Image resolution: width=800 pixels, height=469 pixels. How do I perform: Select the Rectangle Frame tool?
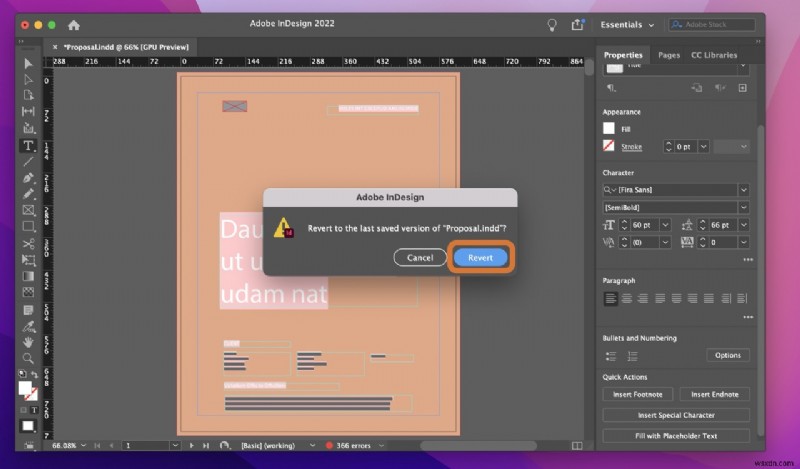click(x=28, y=210)
